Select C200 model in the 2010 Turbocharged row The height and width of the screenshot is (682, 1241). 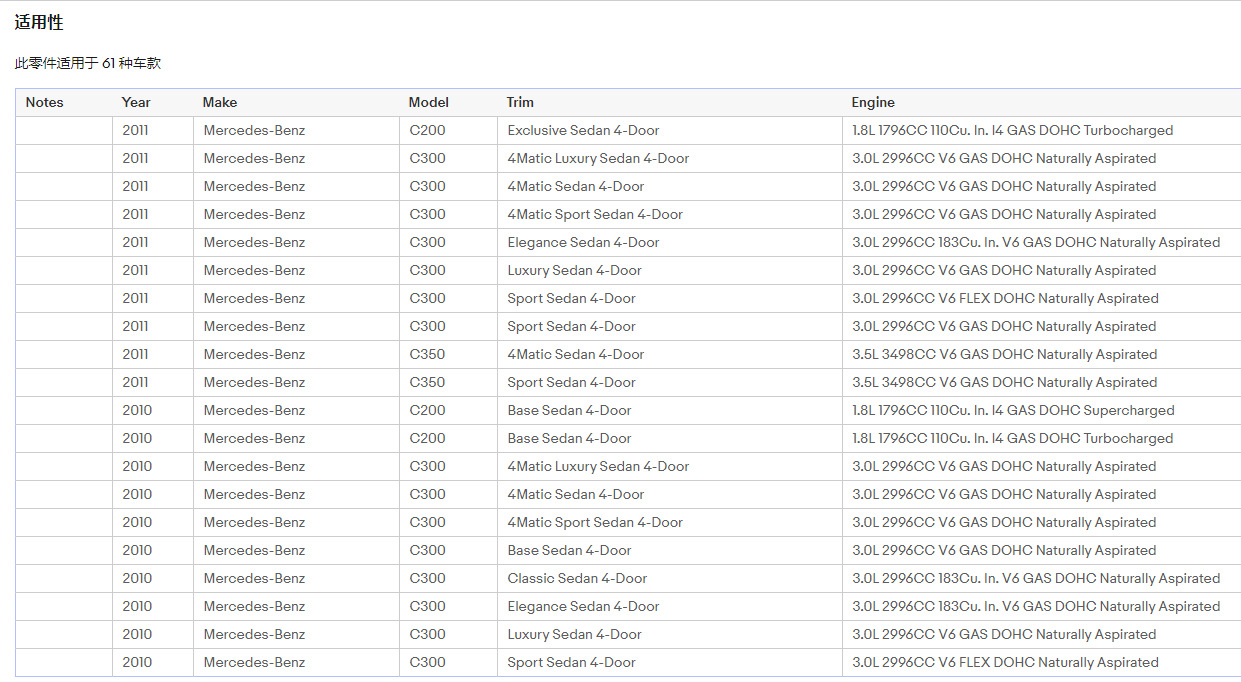pos(428,438)
